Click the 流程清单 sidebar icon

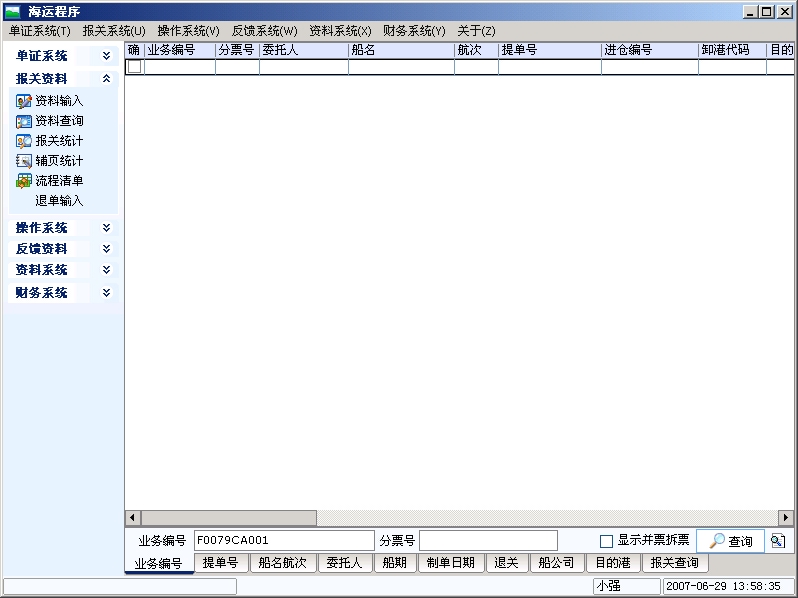(23, 181)
